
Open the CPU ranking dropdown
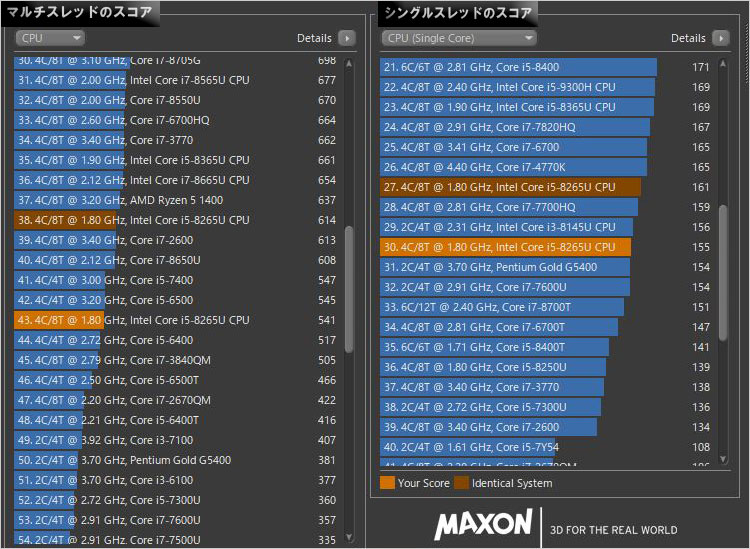(x=50, y=38)
